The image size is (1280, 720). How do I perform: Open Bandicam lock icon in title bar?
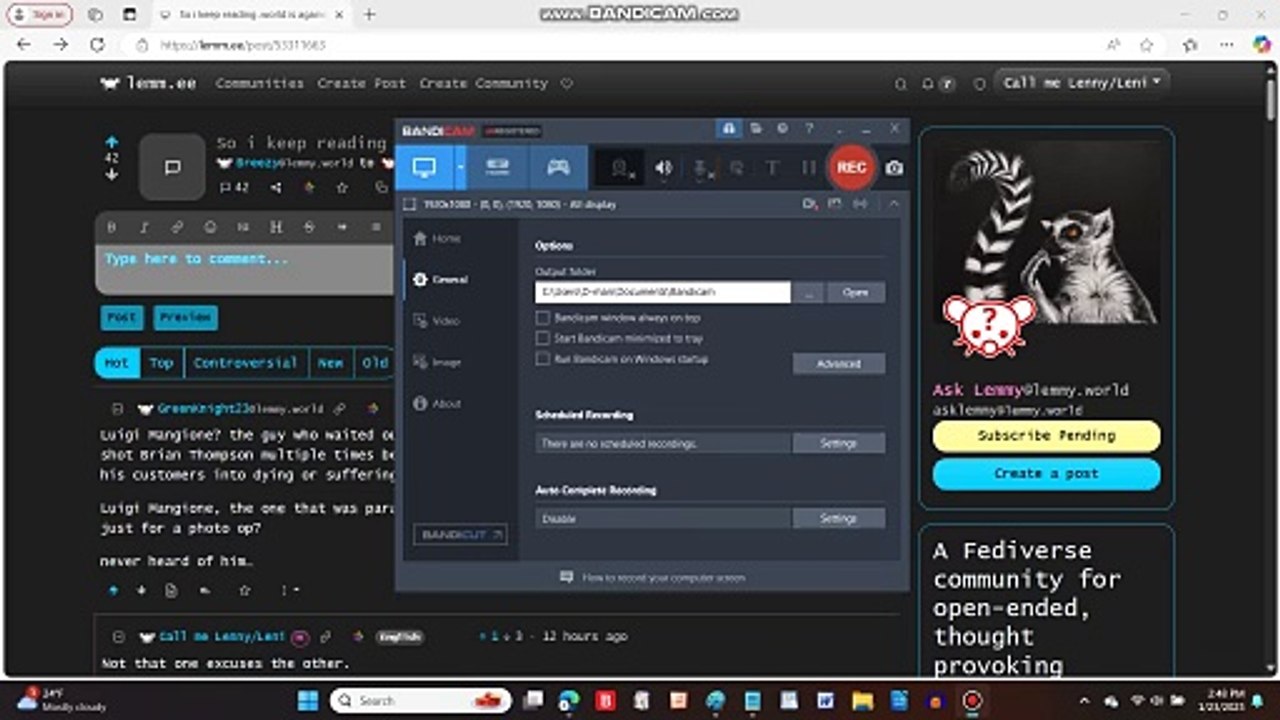[729, 129]
